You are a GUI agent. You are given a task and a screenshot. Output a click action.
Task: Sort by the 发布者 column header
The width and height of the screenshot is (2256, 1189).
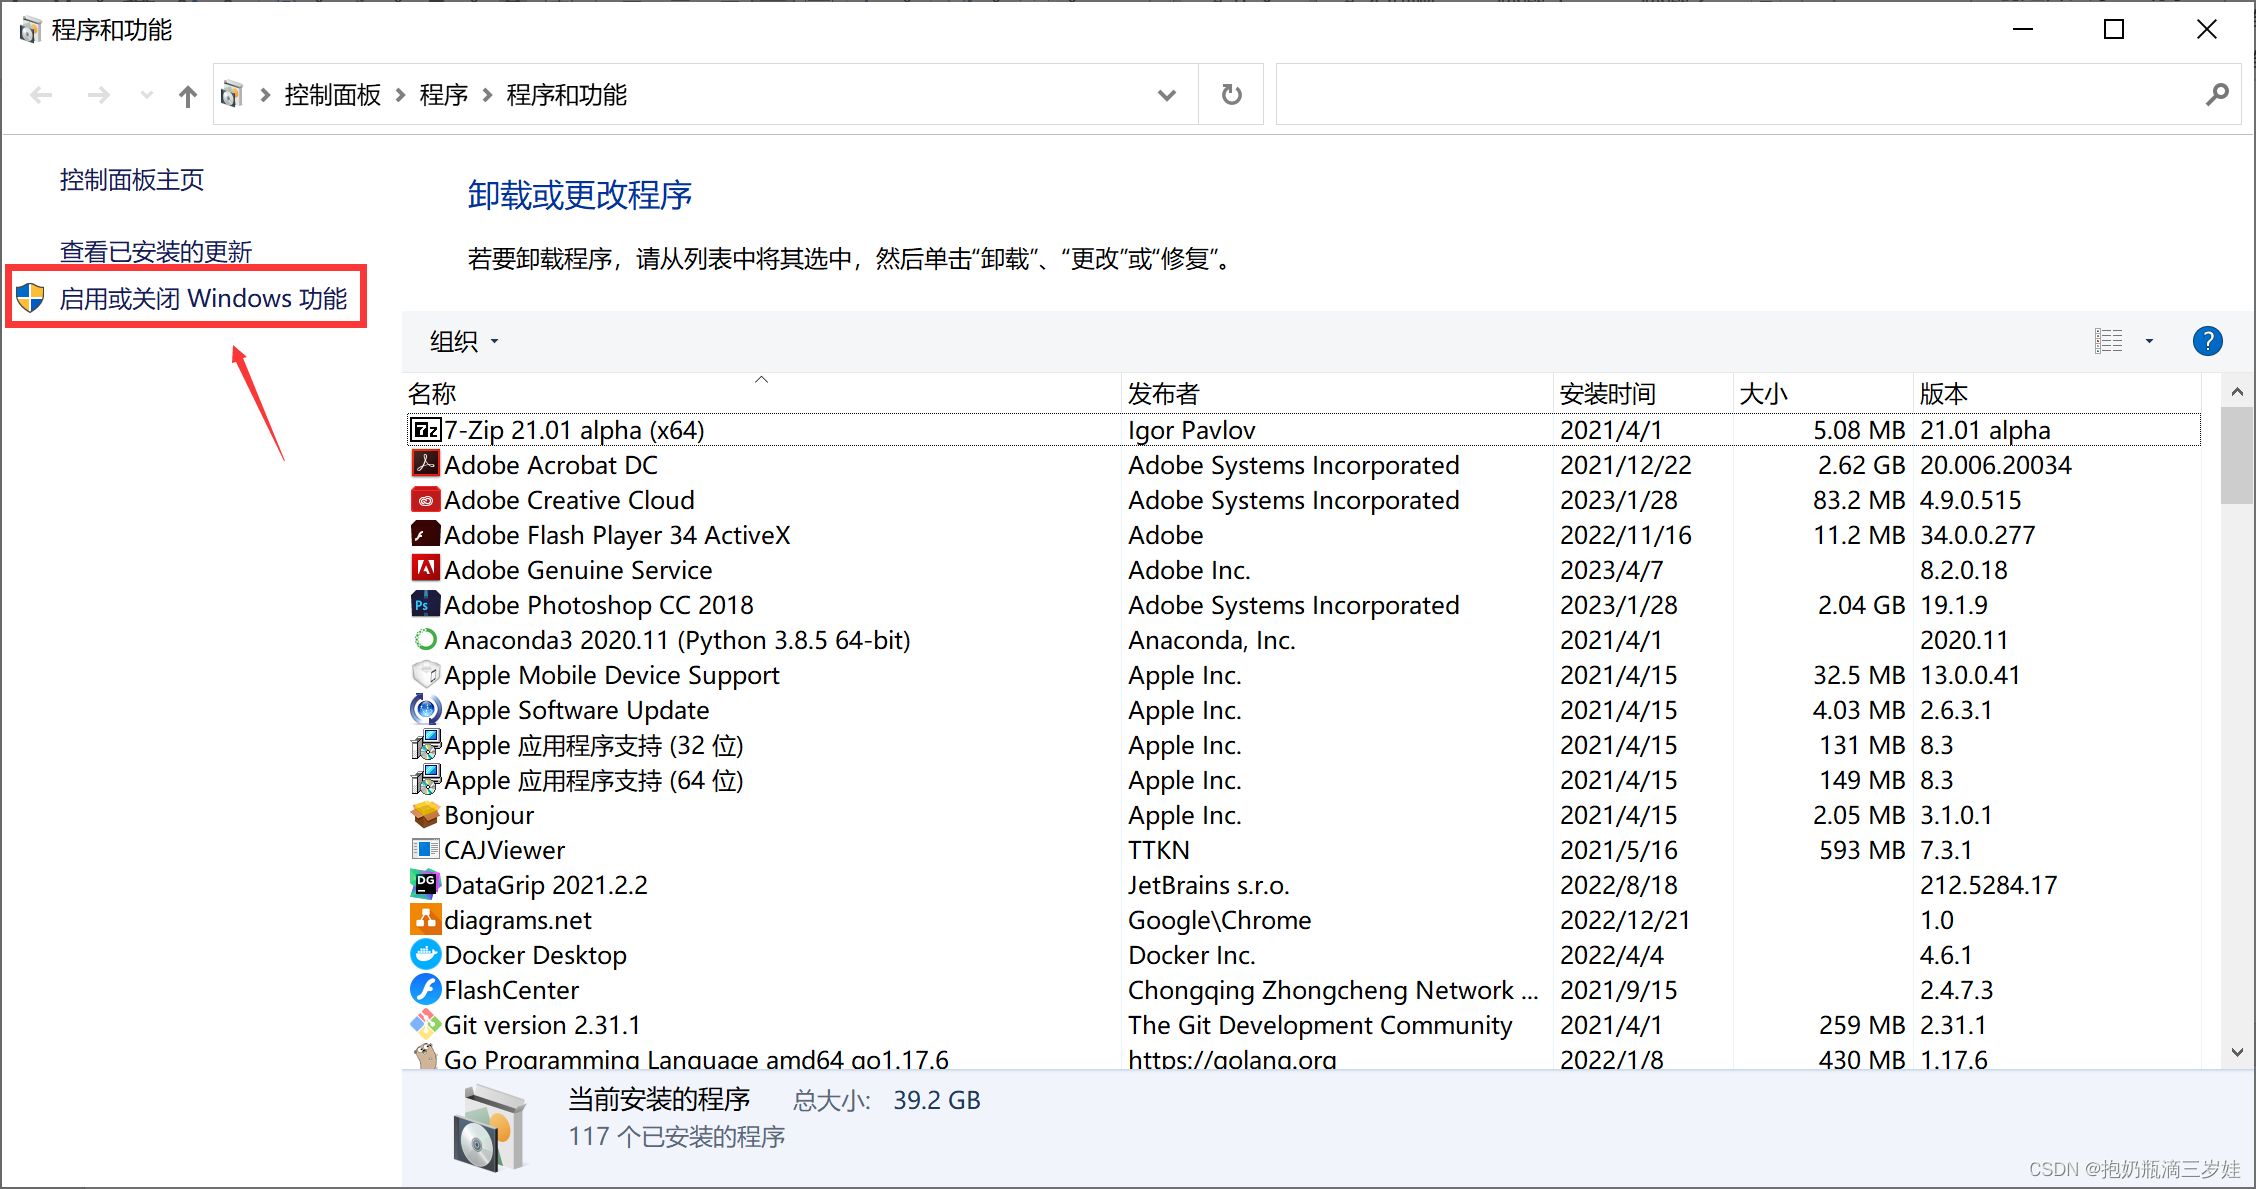1337,393
